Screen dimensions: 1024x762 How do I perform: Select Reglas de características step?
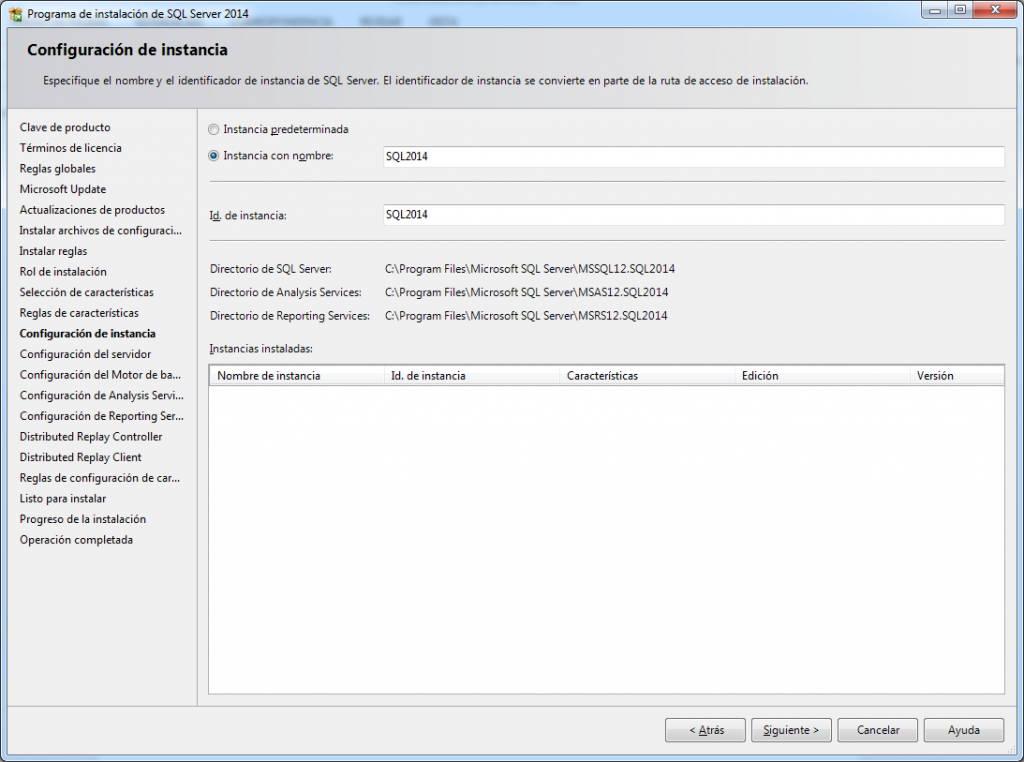[79, 313]
